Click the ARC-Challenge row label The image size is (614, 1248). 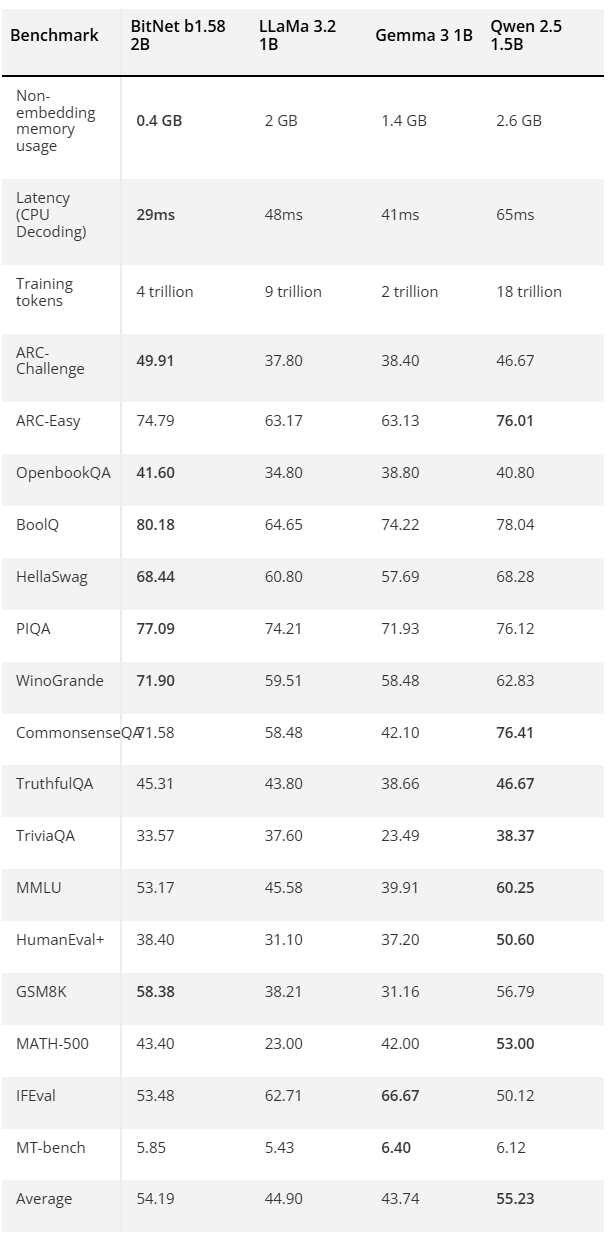50,360
